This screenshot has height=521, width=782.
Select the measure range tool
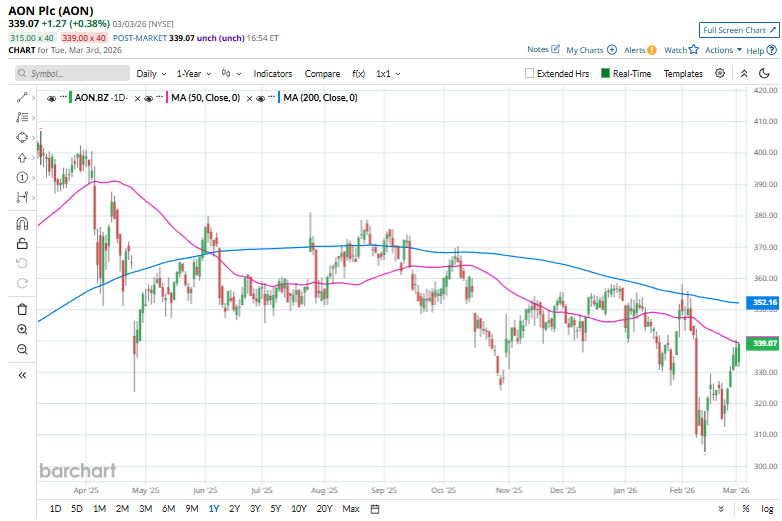(x=22, y=197)
